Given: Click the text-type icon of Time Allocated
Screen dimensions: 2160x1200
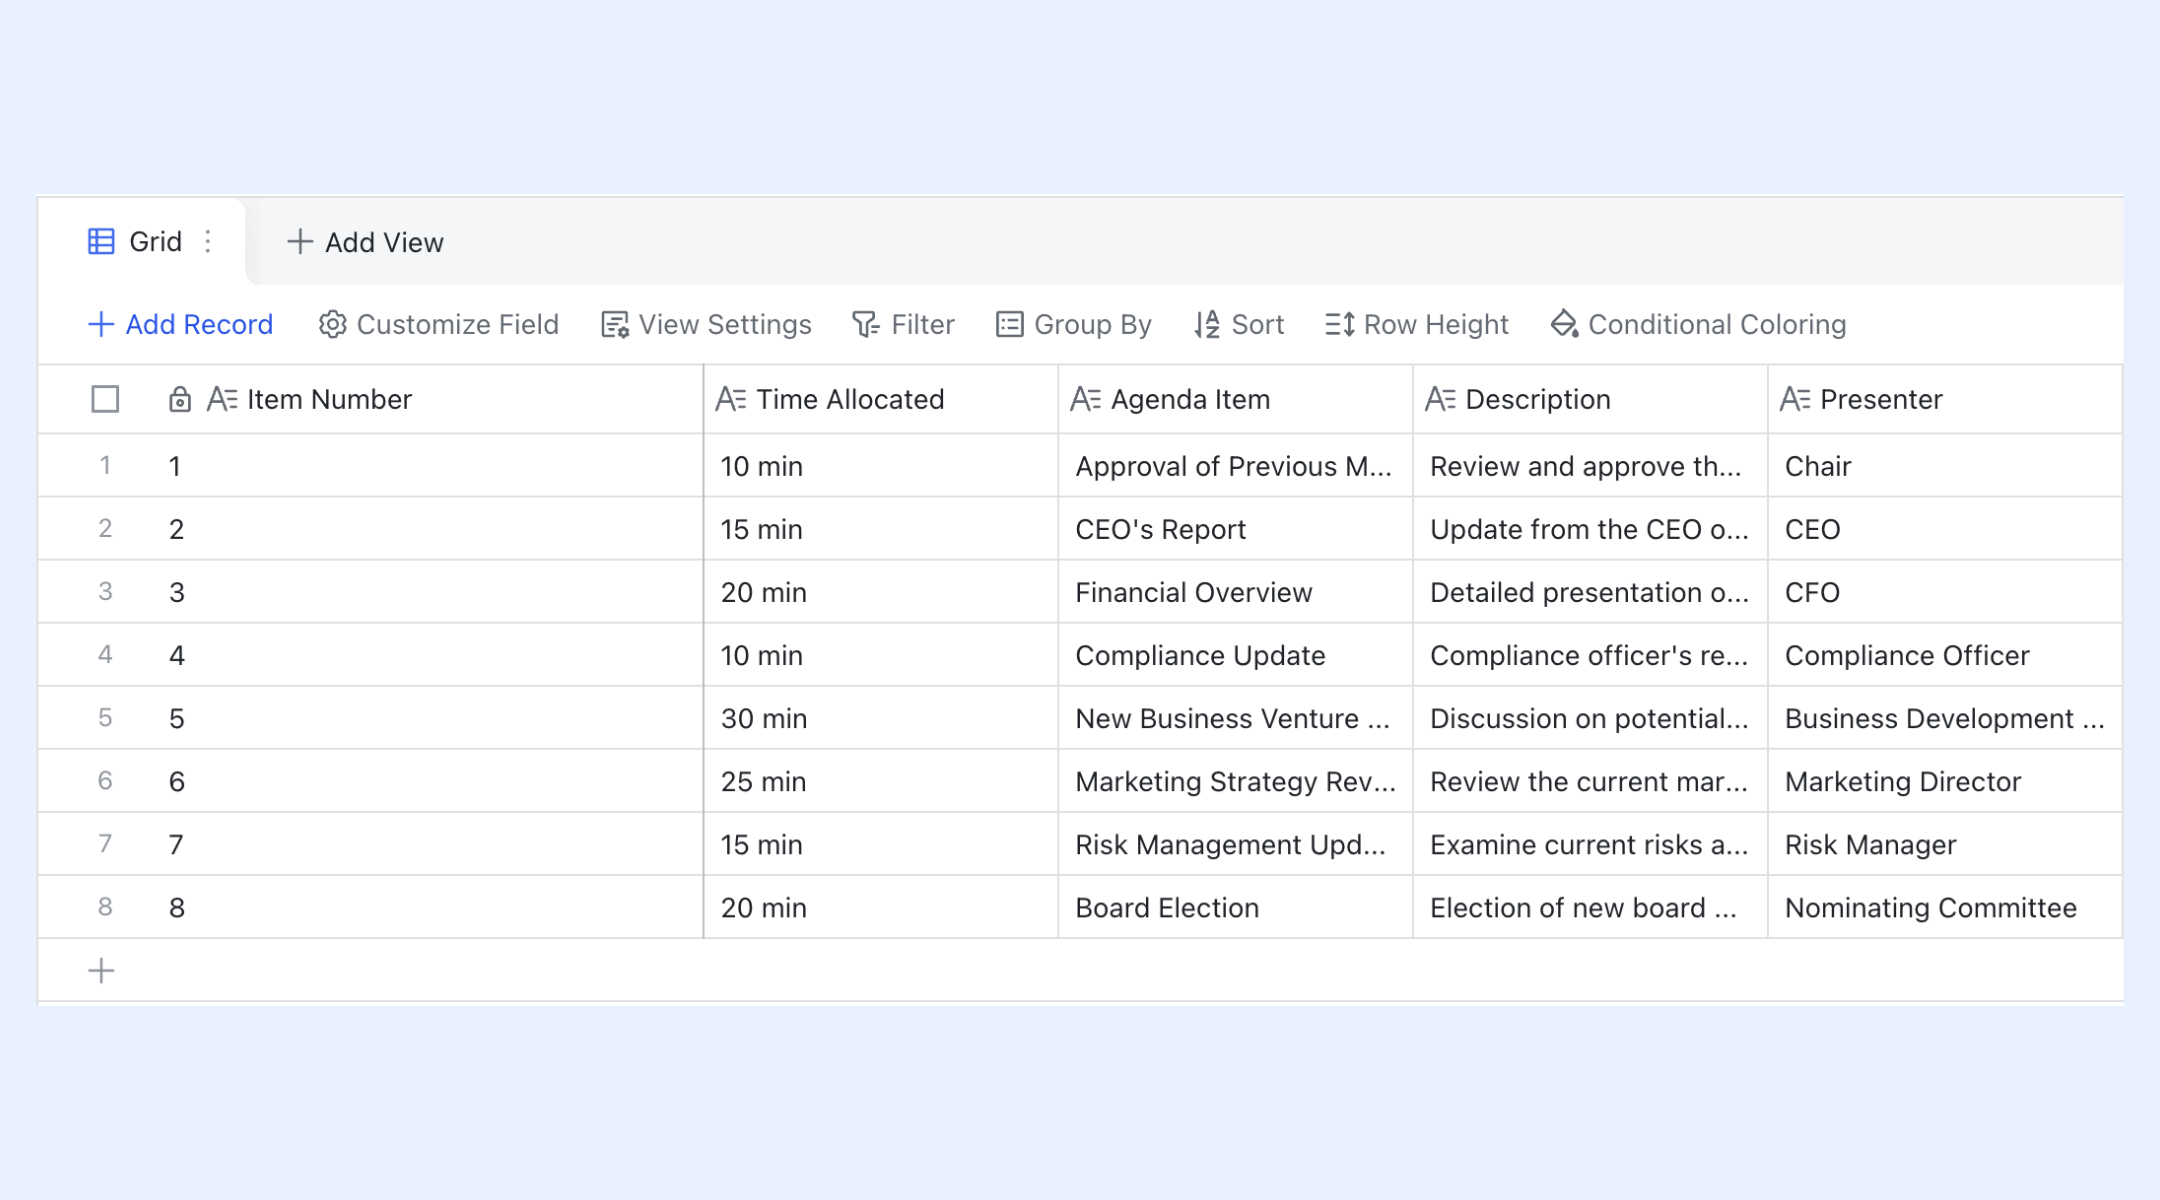Looking at the screenshot, I should pyautogui.click(x=731, y=400).
